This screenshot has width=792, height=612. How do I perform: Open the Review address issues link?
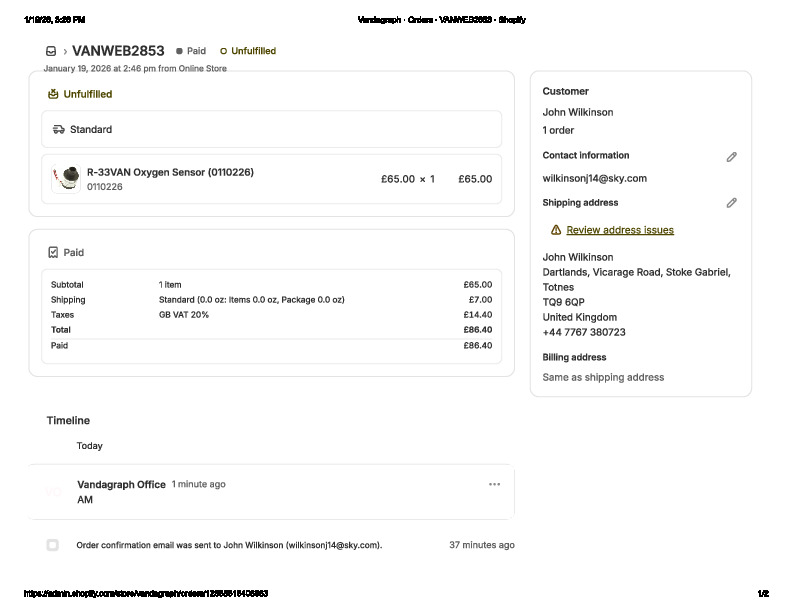[x=619, y=230]
